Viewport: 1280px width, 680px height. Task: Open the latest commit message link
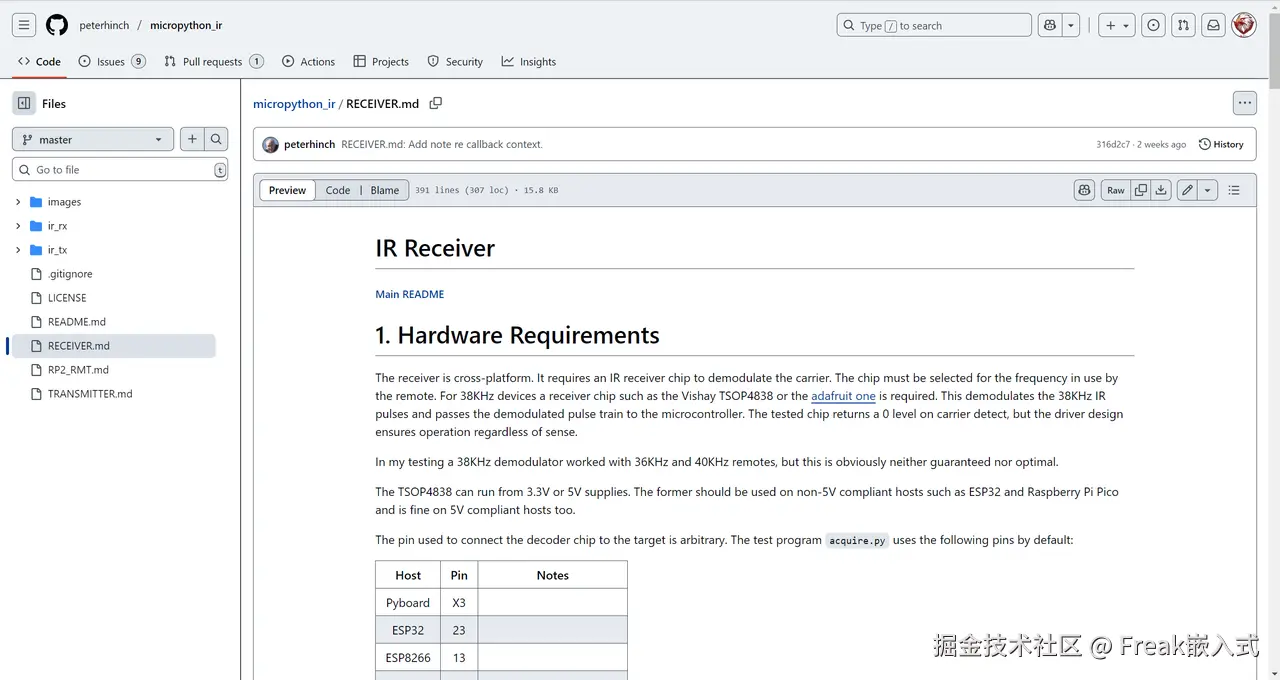pyautogui.click(x=442, y=144)
